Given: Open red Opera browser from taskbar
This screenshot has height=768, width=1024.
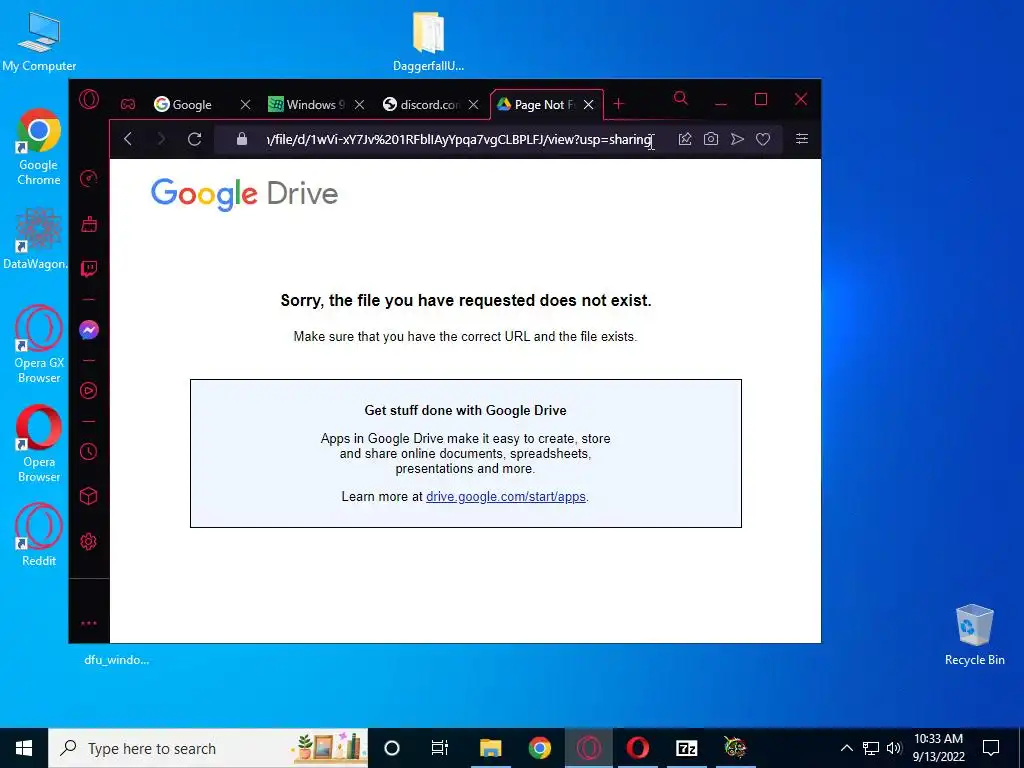Looking at the screenshot, I should [x=637, y=748].
